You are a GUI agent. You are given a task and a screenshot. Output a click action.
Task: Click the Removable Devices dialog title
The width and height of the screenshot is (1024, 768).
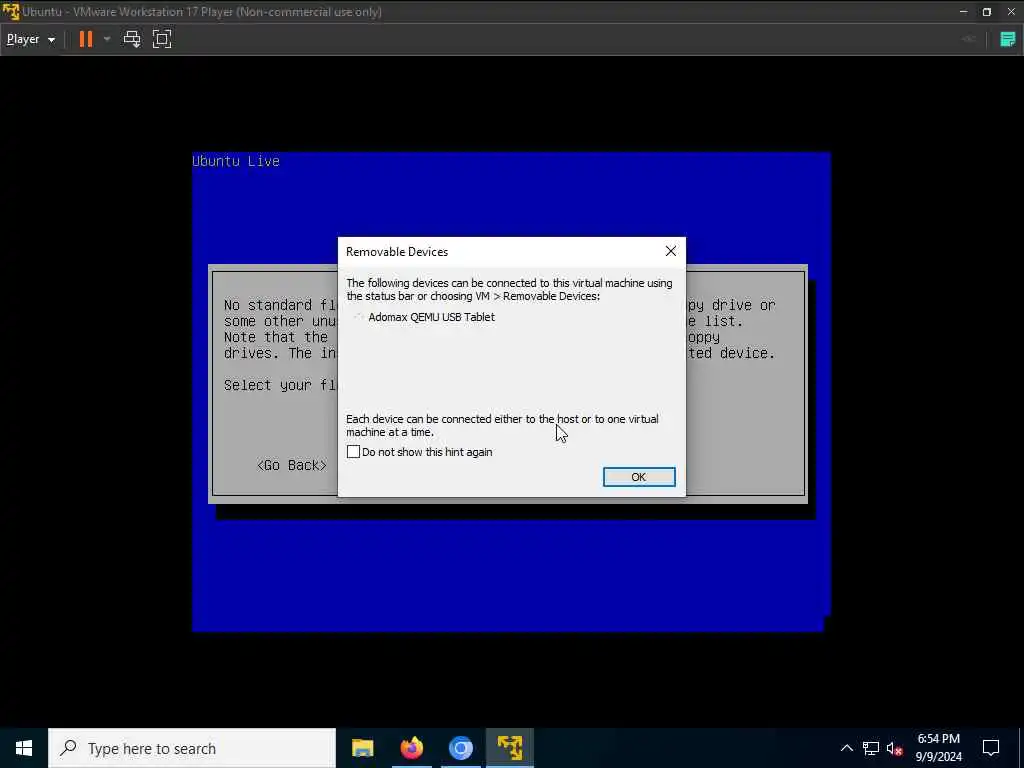tap(397, 252)
